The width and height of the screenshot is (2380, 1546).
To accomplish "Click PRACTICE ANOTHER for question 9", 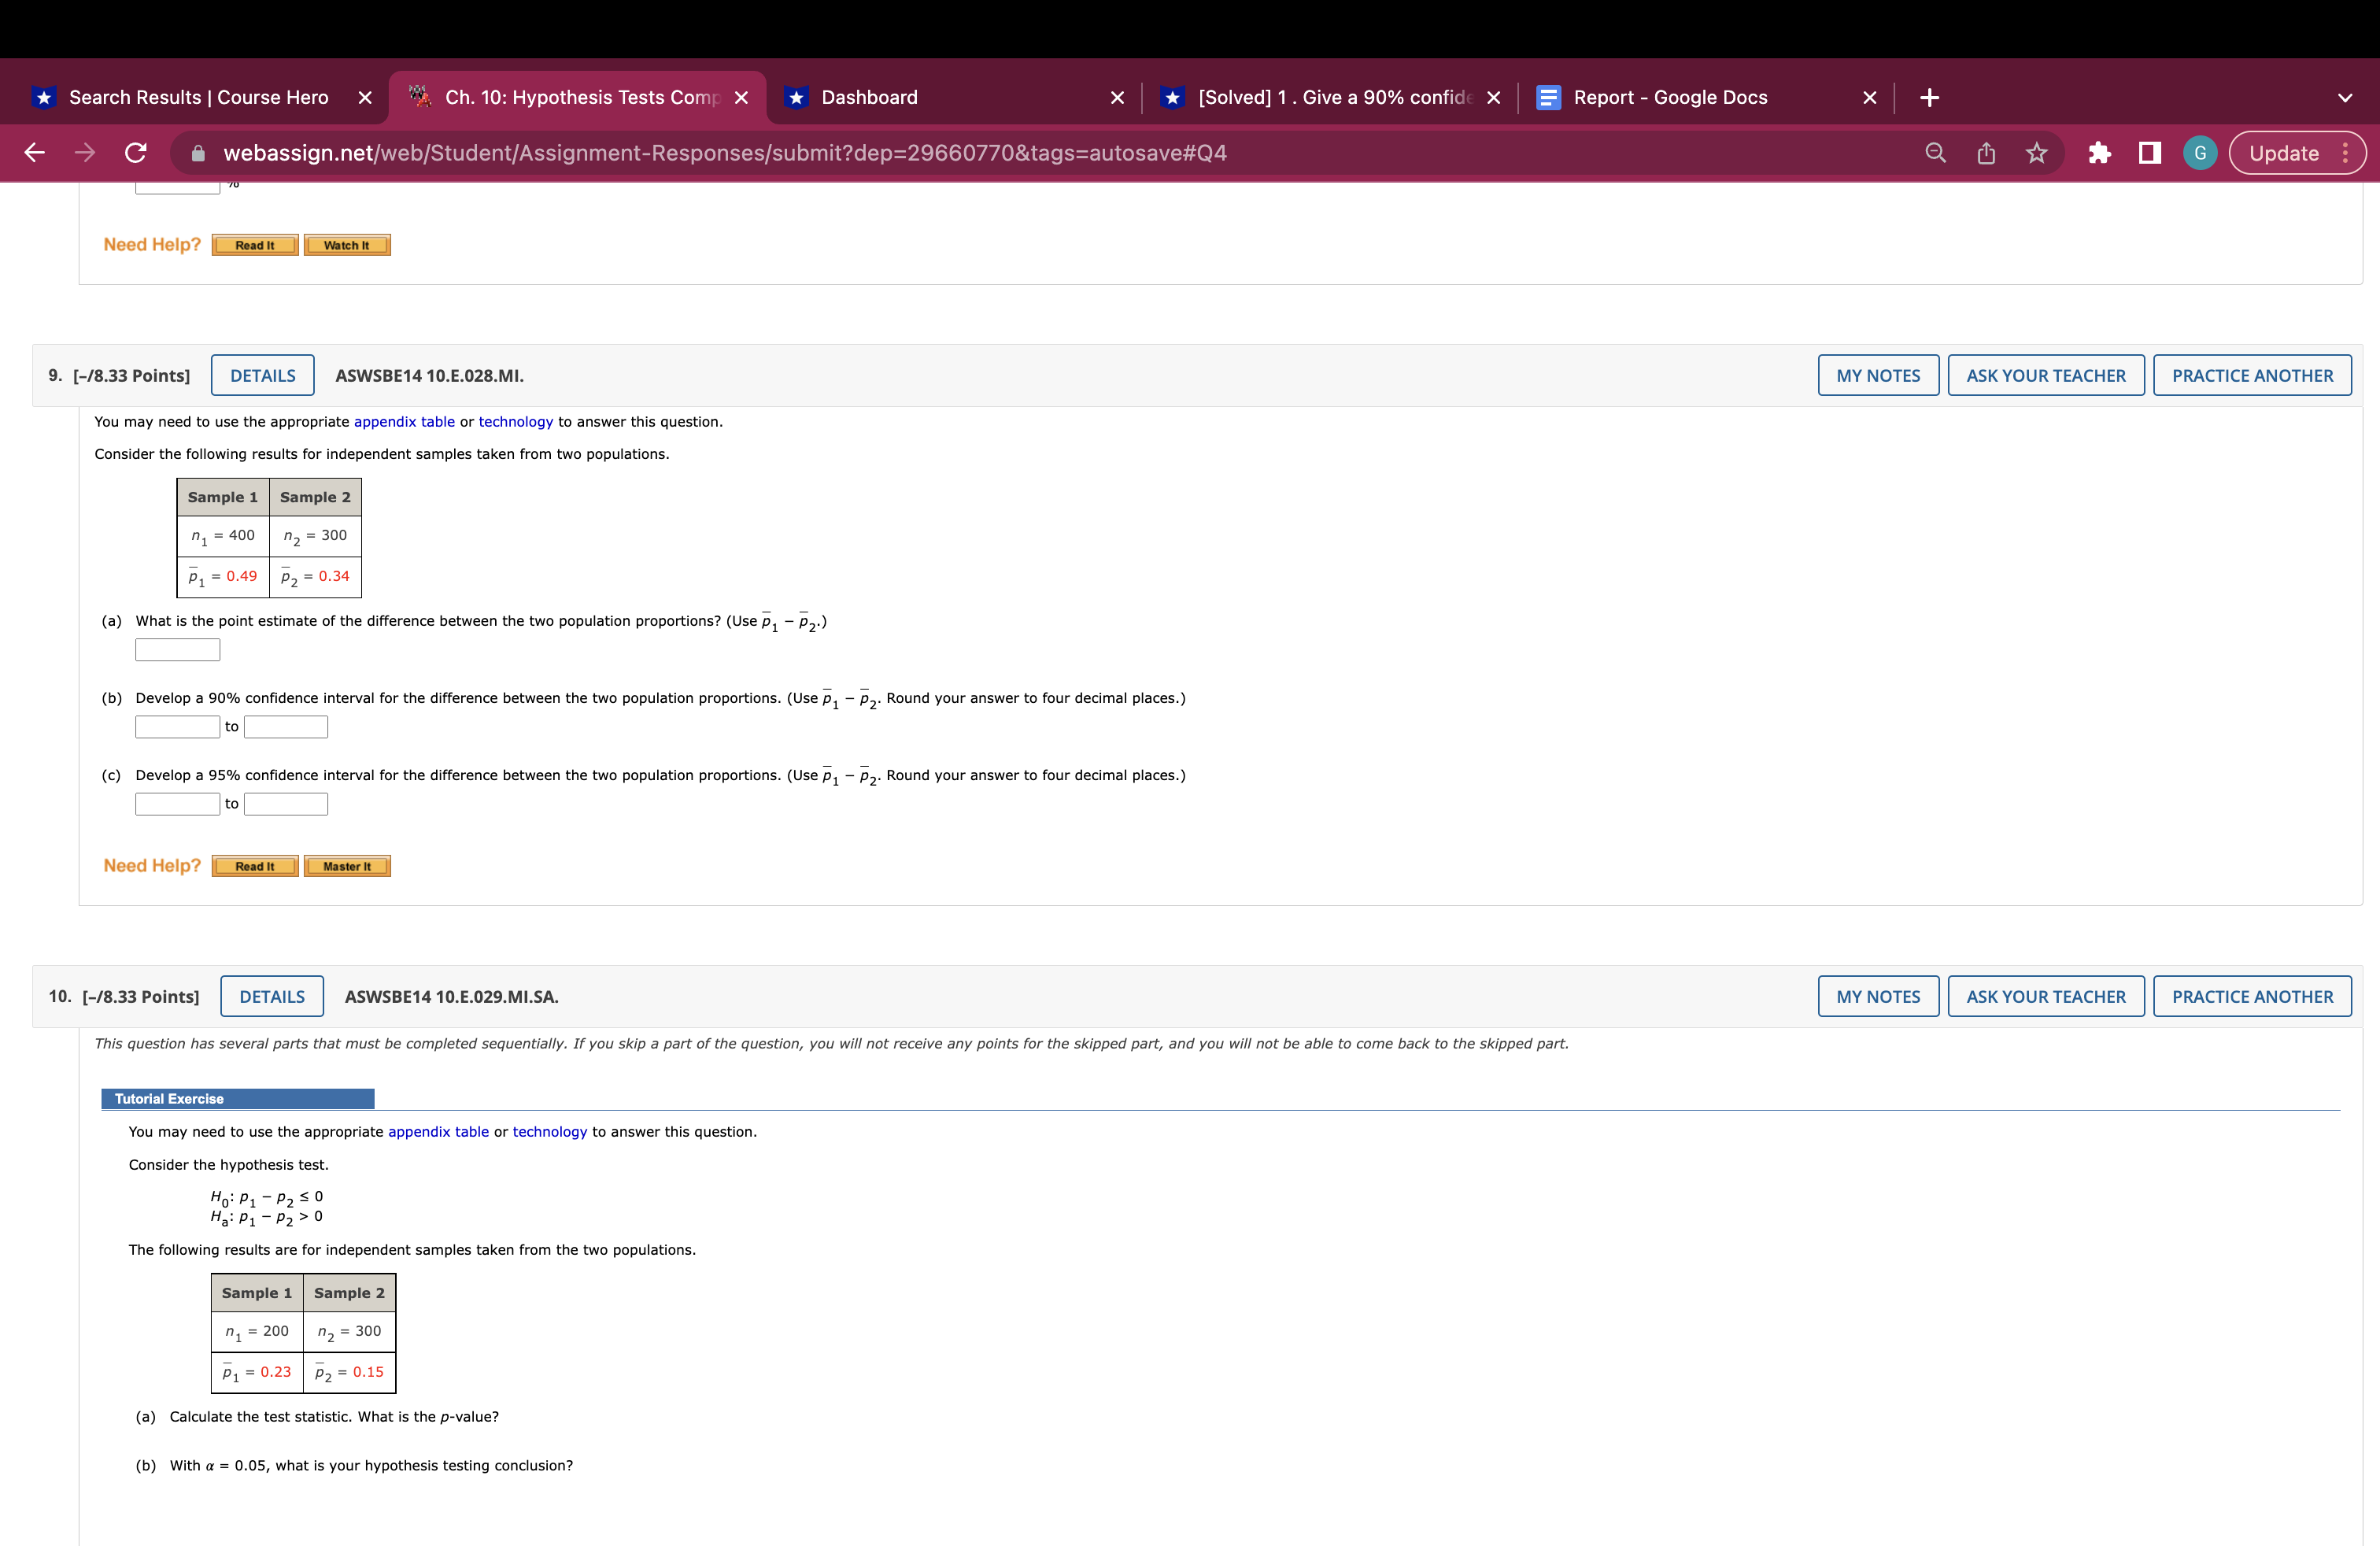I will [x=2251, y=376].
